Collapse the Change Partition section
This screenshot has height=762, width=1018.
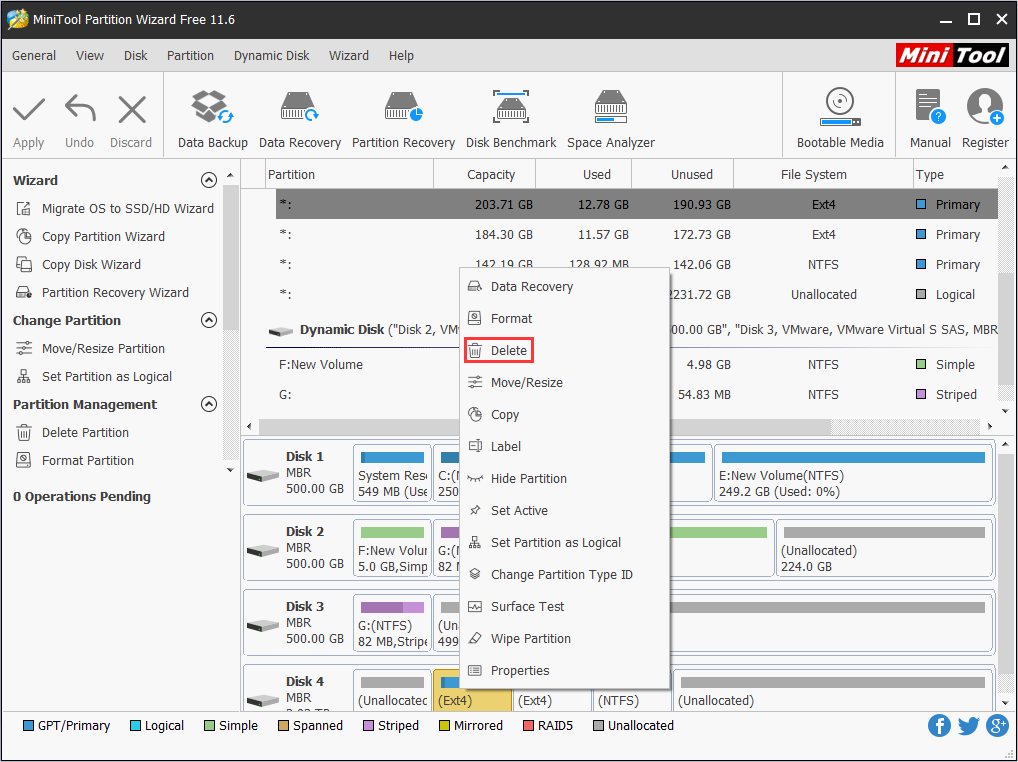pyautogui.click(x=208, y=320)
